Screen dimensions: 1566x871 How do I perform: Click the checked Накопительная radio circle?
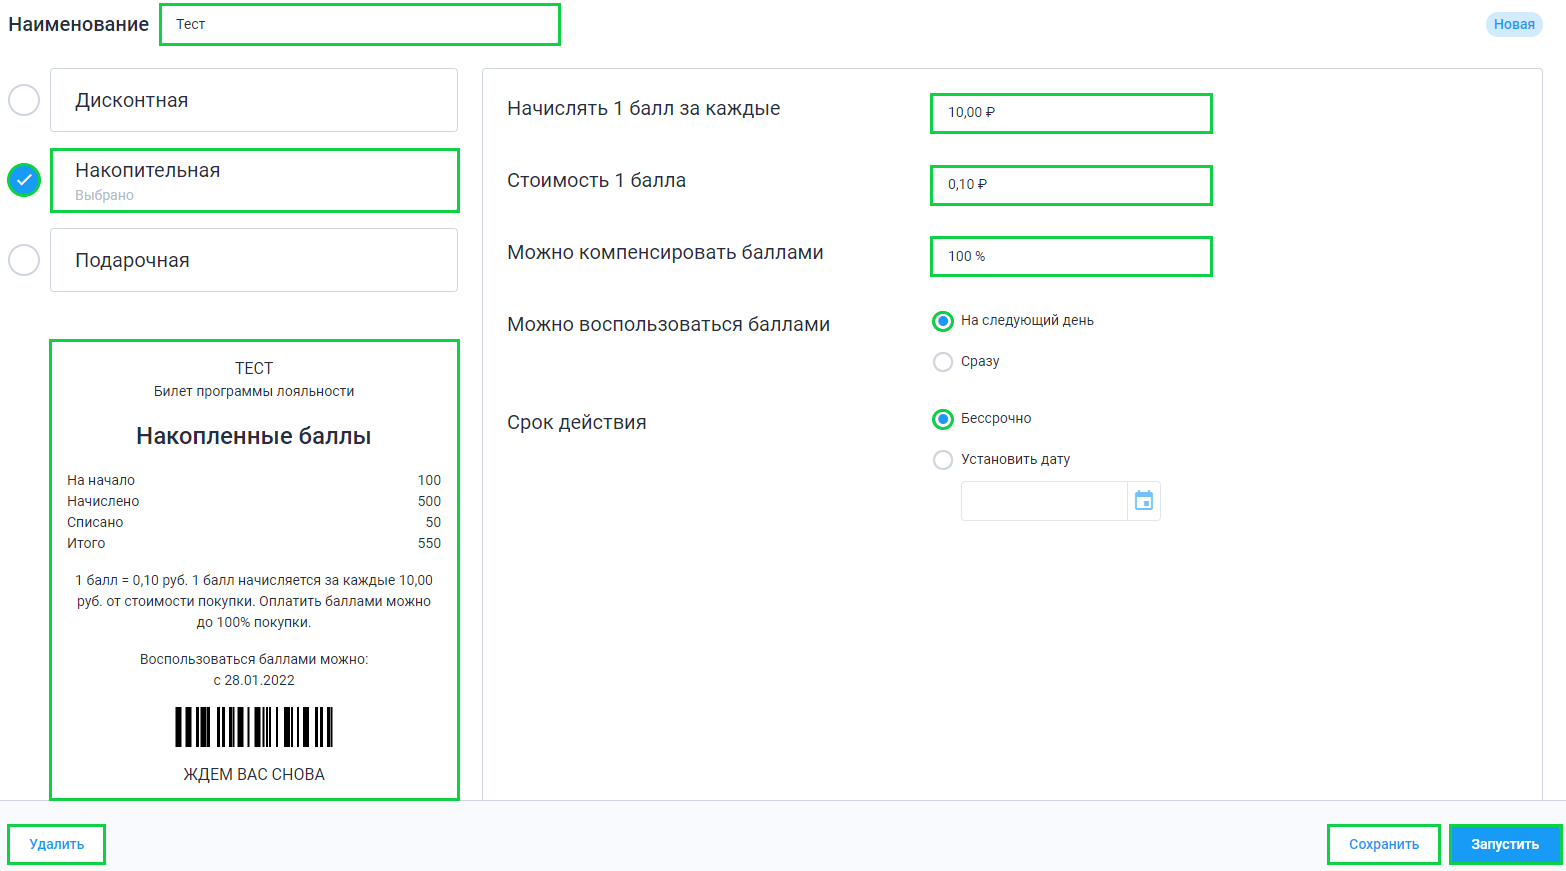pos(24,180)
